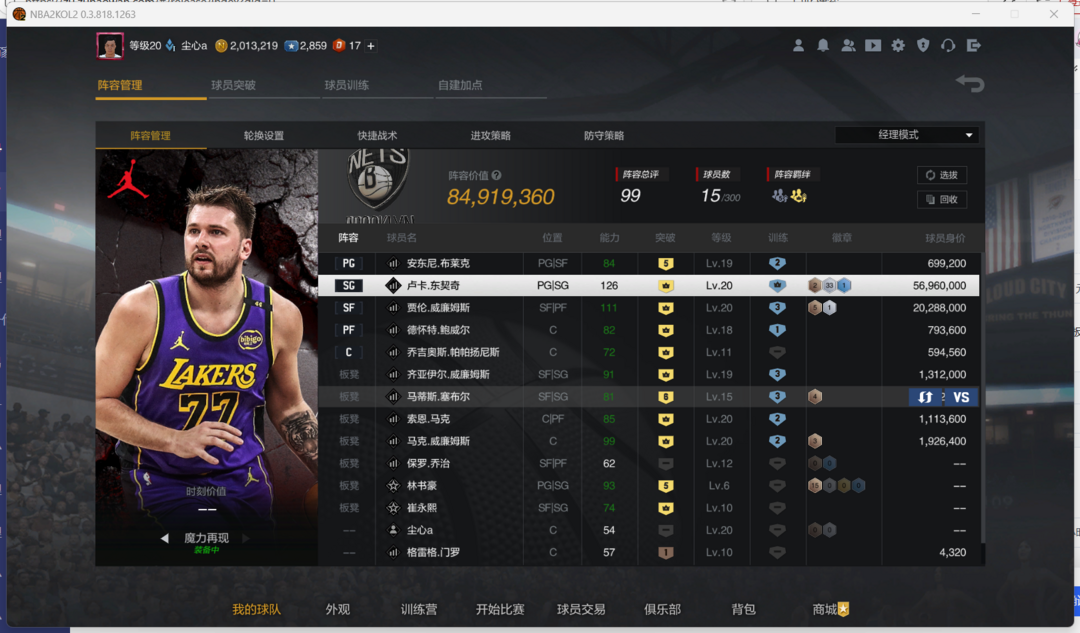This screenshot has height=633, width=1080.
Task: Go to 球员交易 in bottom navigation
Action: click(x=581, y=609)
